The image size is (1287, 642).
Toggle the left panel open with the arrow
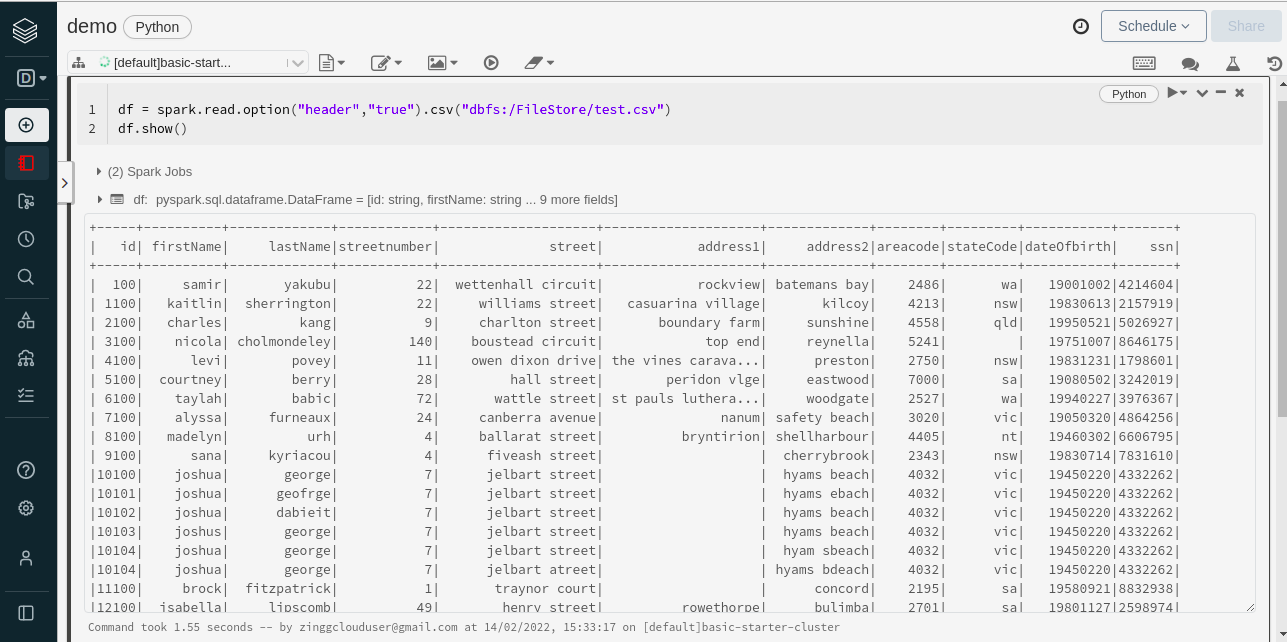click(65, 182)
